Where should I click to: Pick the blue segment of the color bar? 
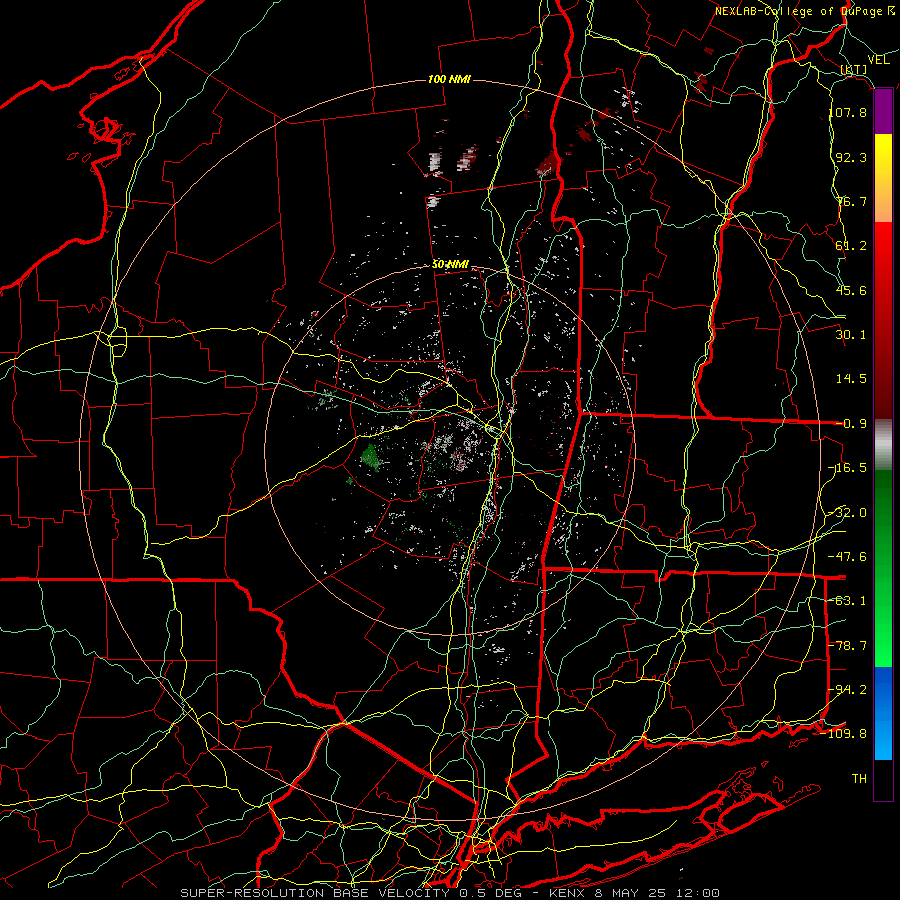[x=883, y=713]
